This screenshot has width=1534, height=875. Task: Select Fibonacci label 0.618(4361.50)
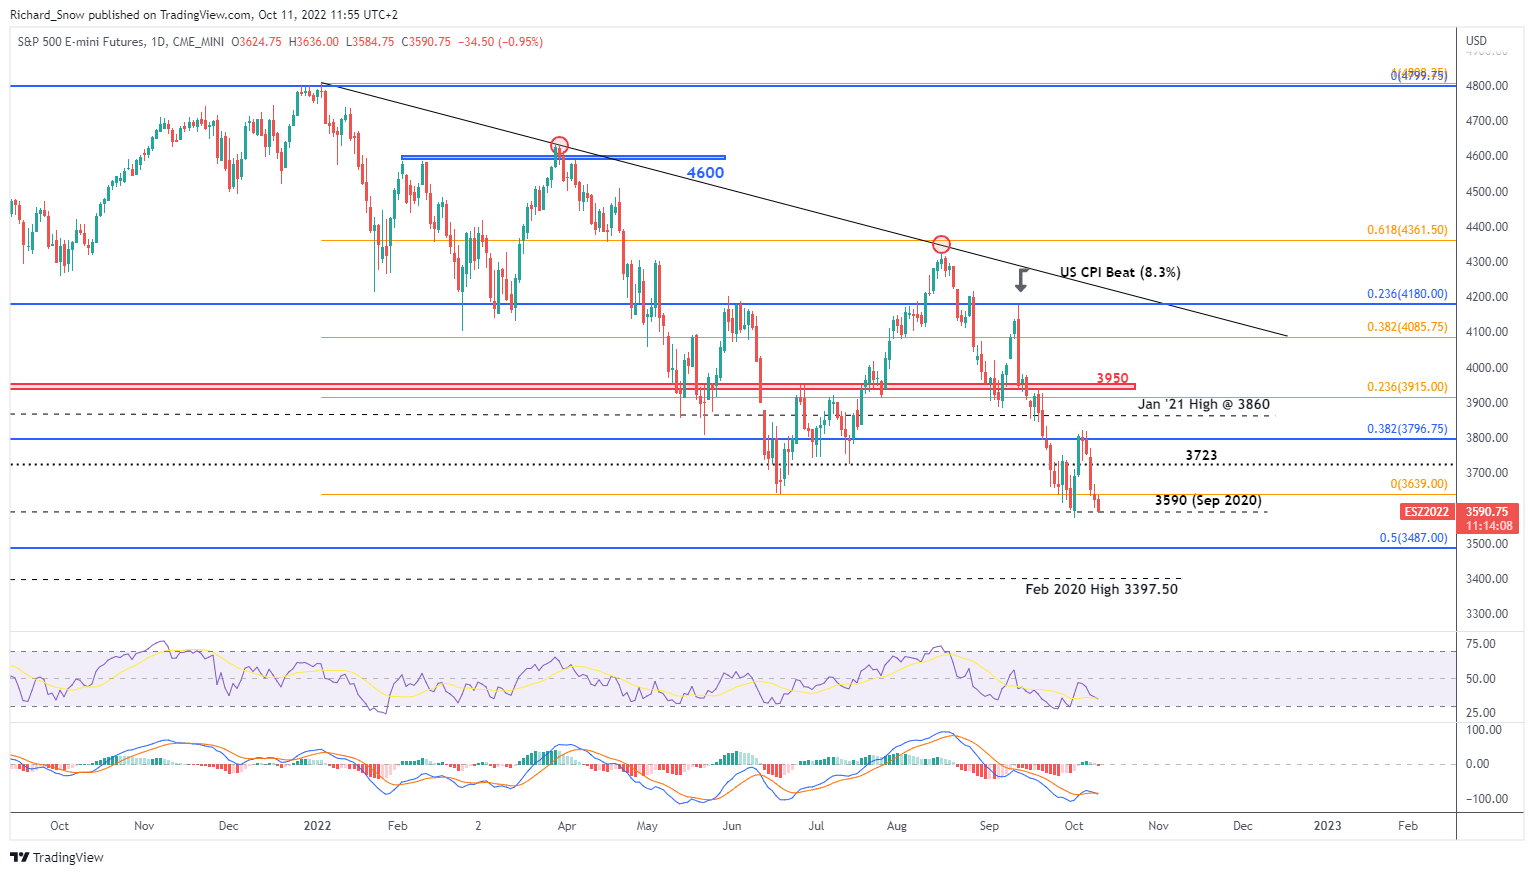pyautogui.click(x=1407, y=230)
